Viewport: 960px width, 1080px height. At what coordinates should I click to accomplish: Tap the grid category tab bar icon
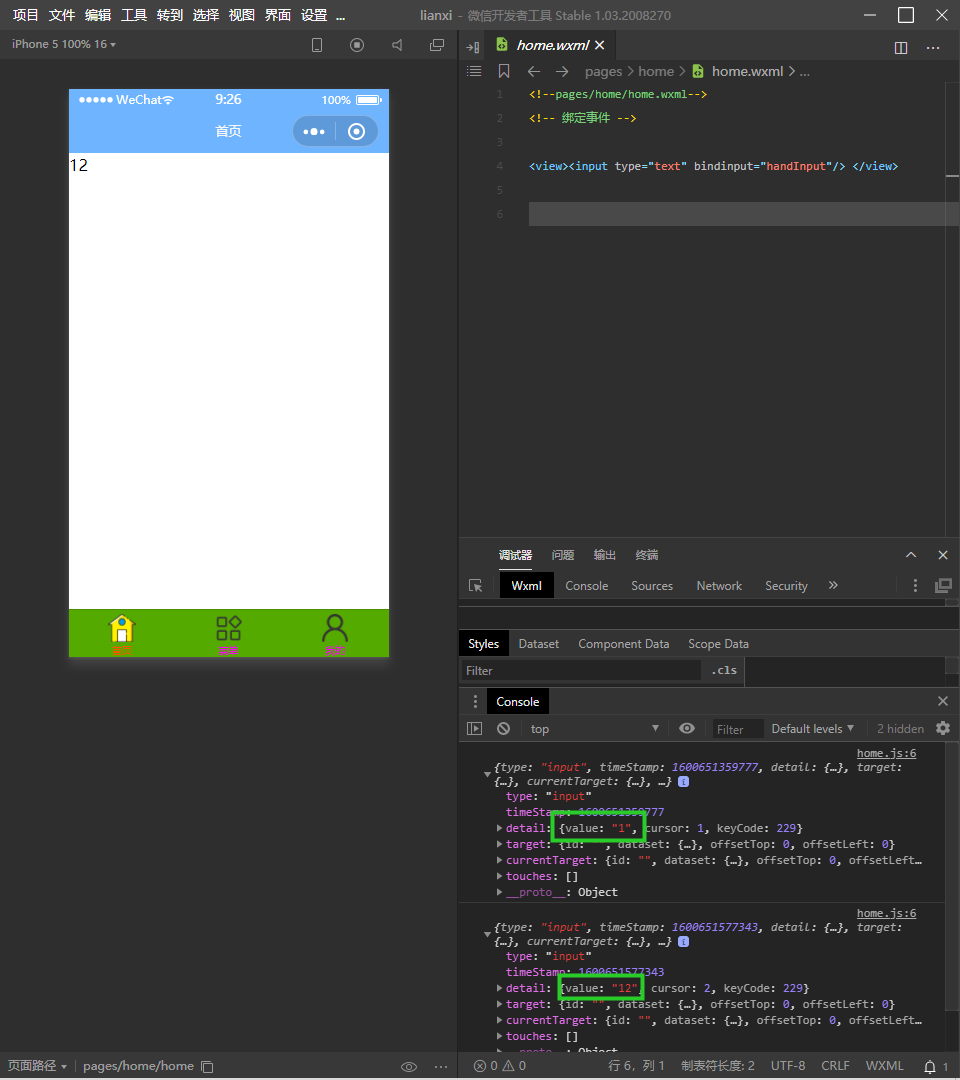(x=229, y=634)
